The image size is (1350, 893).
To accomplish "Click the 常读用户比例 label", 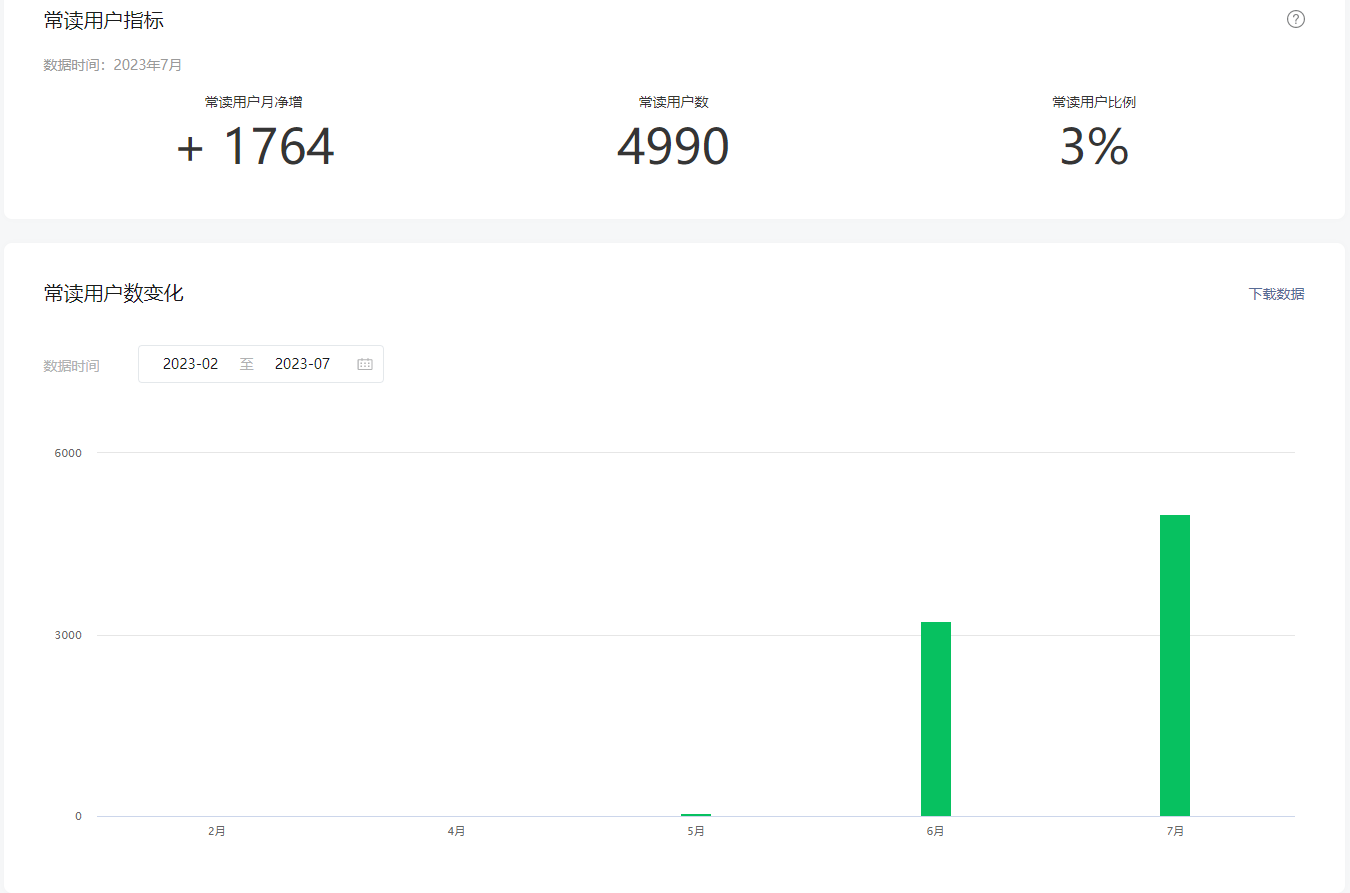I will point(1094,102).
